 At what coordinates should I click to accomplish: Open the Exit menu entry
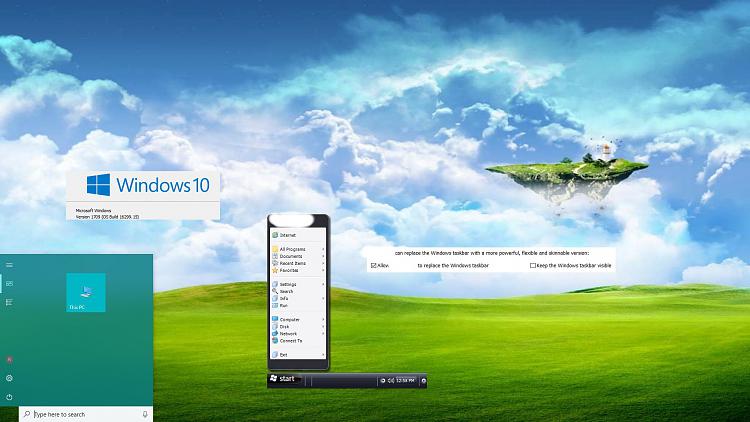click(298, 355)
